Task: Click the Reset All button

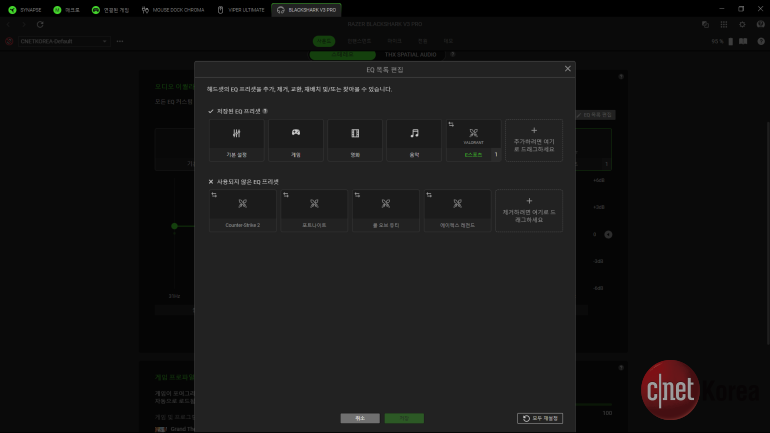Action: (x=540, y=418)
